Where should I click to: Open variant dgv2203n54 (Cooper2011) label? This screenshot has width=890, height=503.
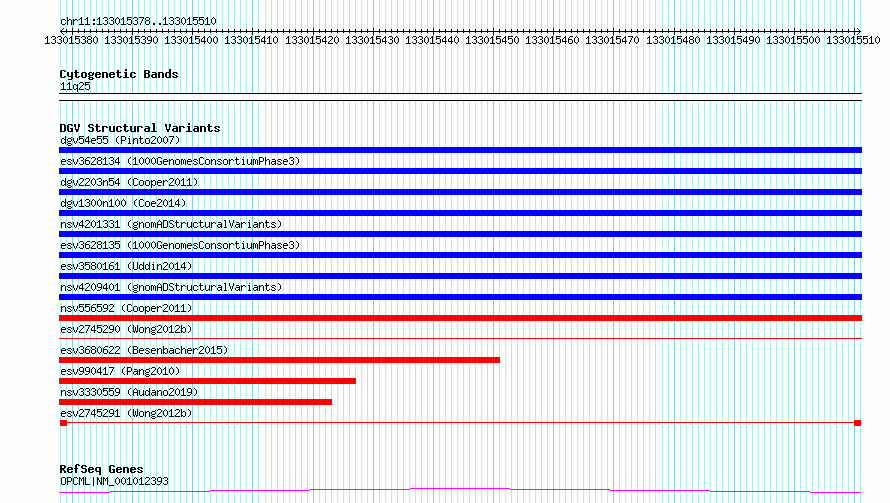(129, 182)
